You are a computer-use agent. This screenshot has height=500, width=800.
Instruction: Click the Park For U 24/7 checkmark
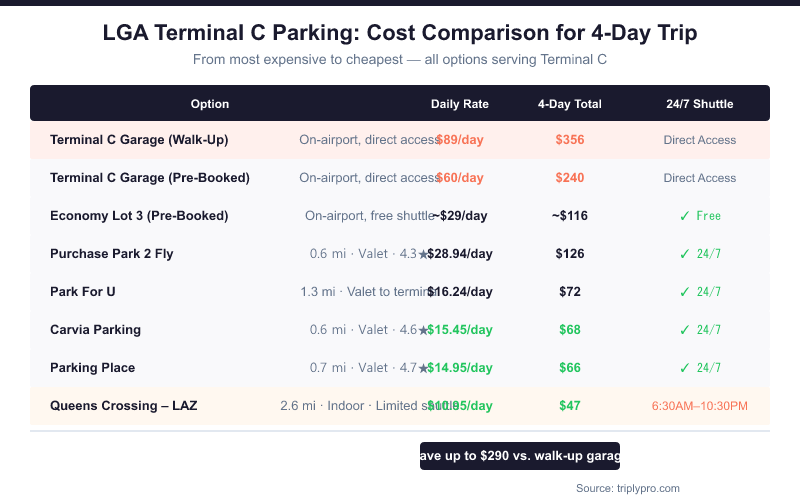pos(685,292)
